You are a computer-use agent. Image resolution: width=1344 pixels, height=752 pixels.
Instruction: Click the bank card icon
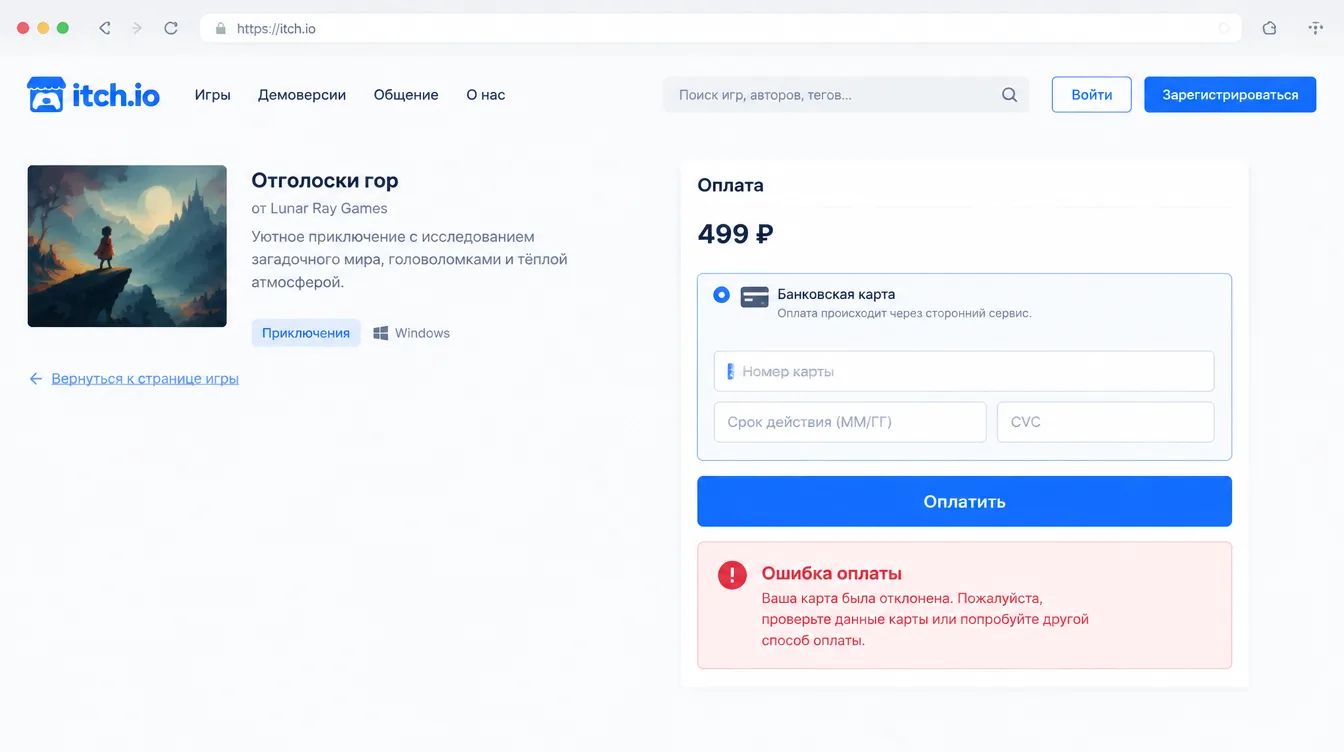(754, 296)
